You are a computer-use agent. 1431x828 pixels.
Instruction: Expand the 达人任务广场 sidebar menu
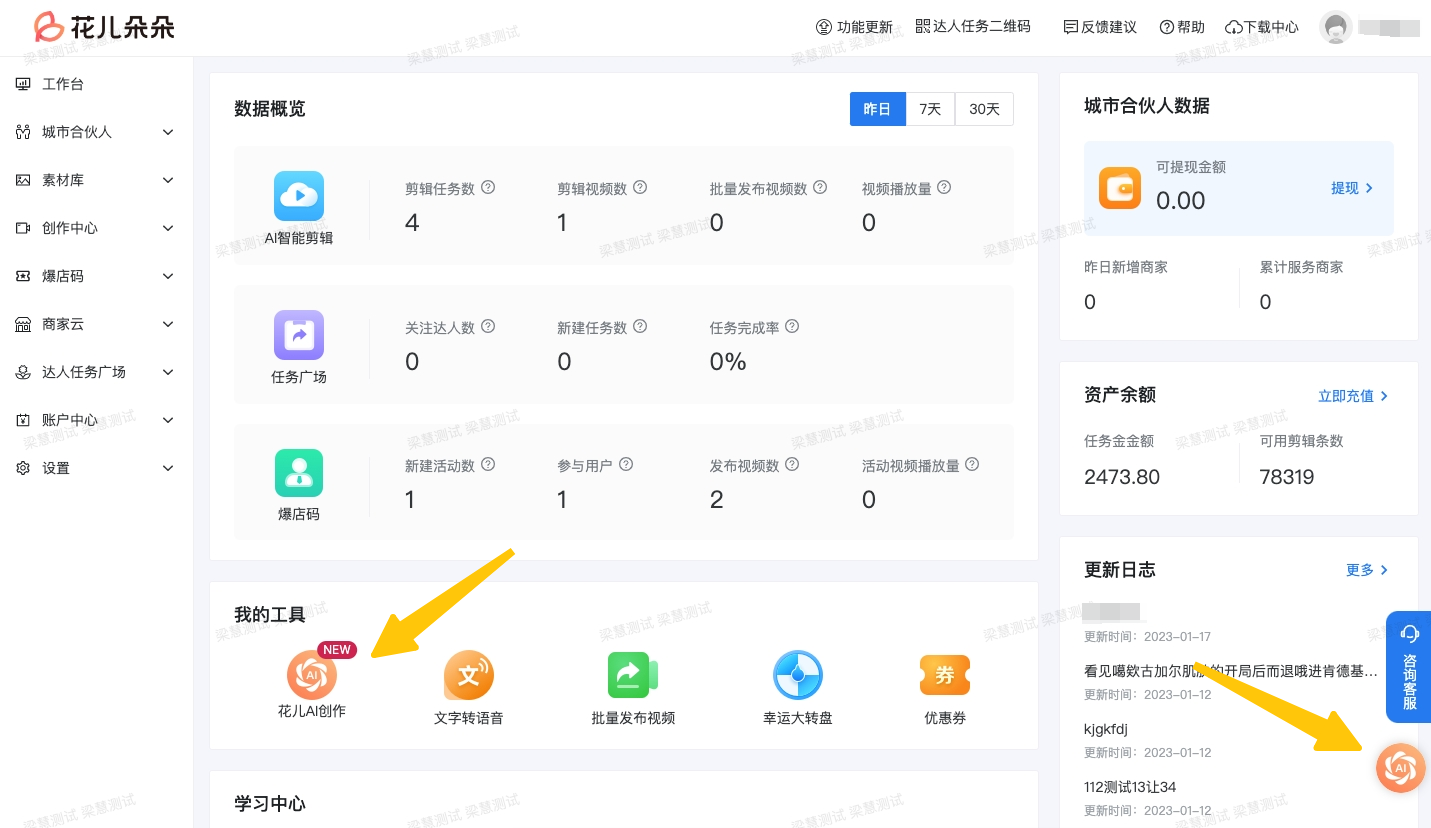click(96, 372)
